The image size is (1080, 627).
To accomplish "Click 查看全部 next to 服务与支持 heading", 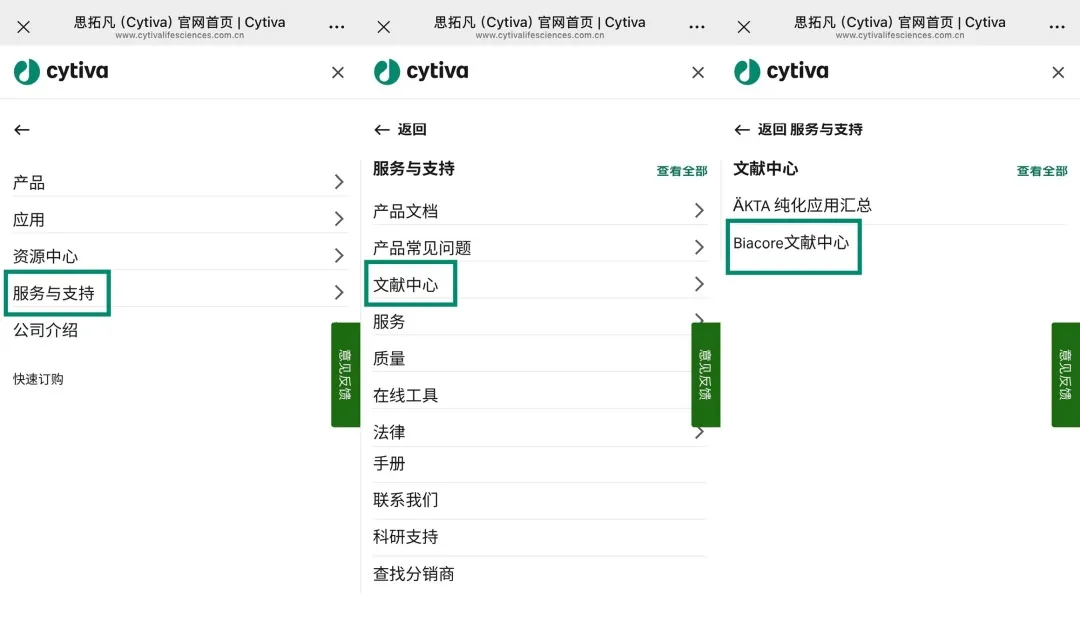I will (x=682, y=171).
